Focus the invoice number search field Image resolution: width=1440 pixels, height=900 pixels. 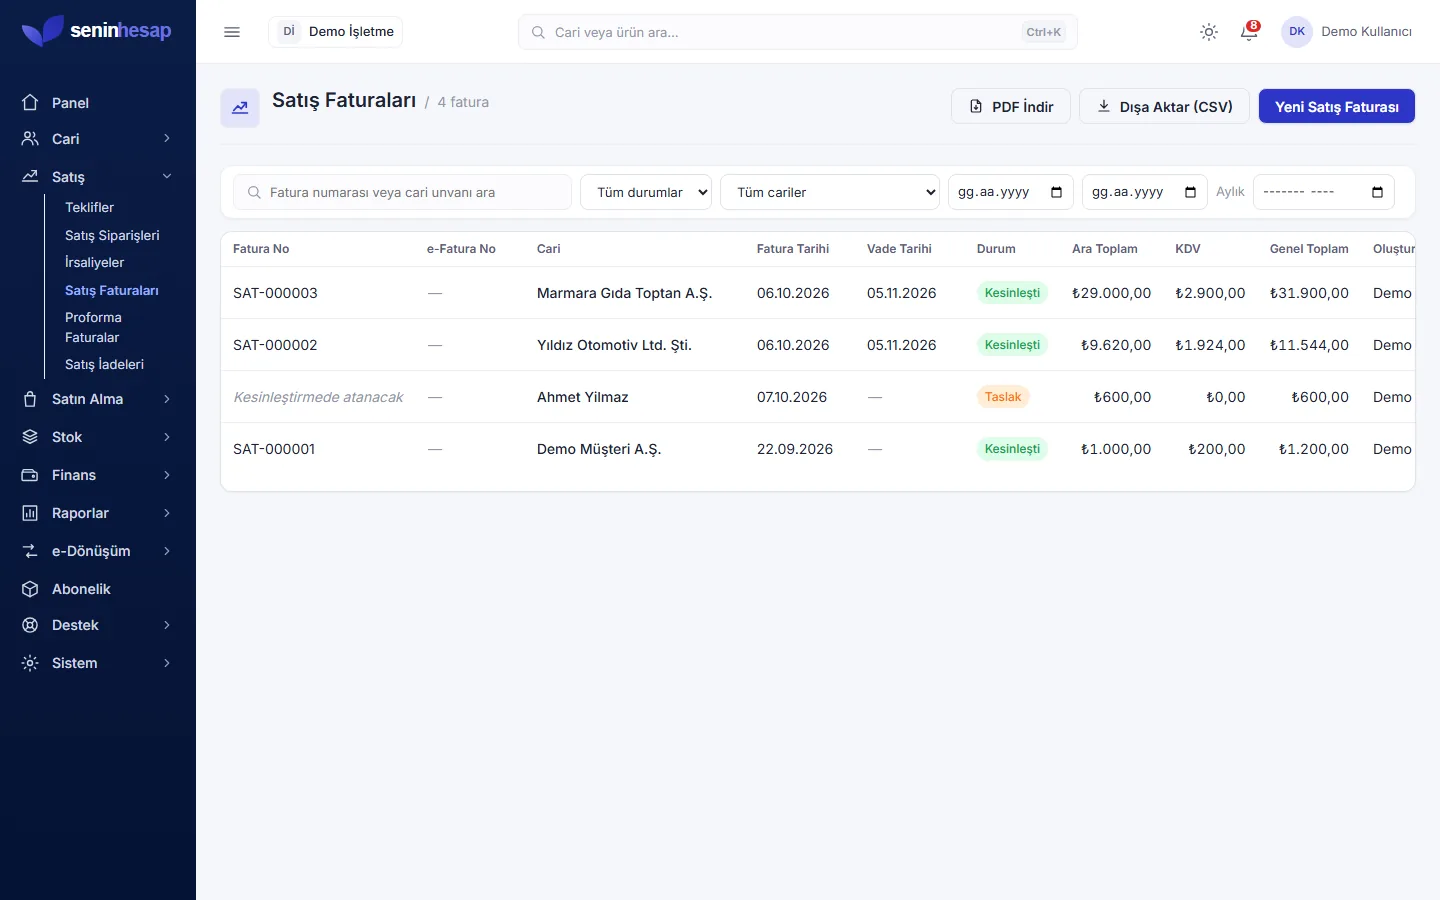(x=402, y=192)
